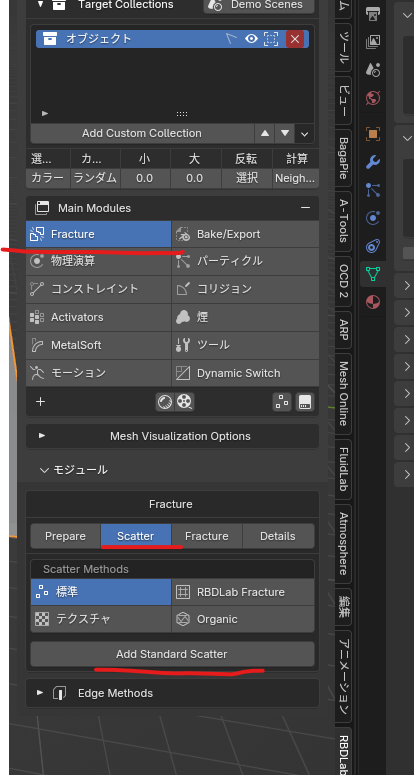414x775 pixels.
Task: Remove オブジェクト collection with red X
Action: (x=295, y=39)
